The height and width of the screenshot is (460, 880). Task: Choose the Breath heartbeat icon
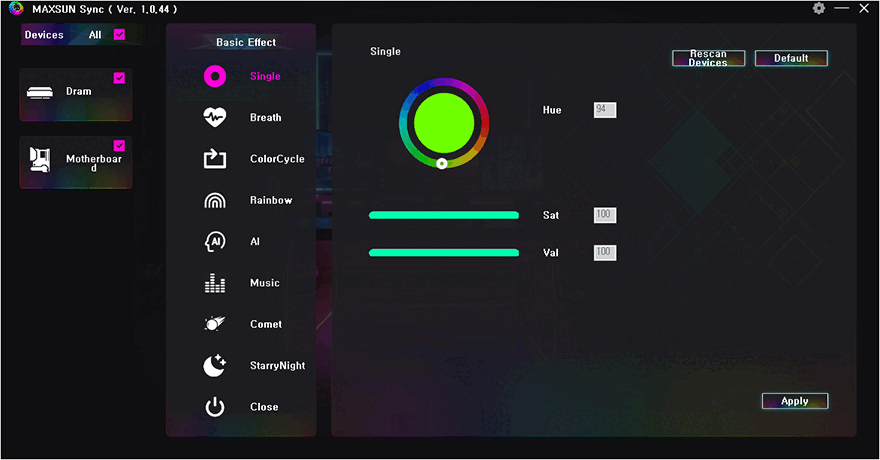[x=214, y=117]
